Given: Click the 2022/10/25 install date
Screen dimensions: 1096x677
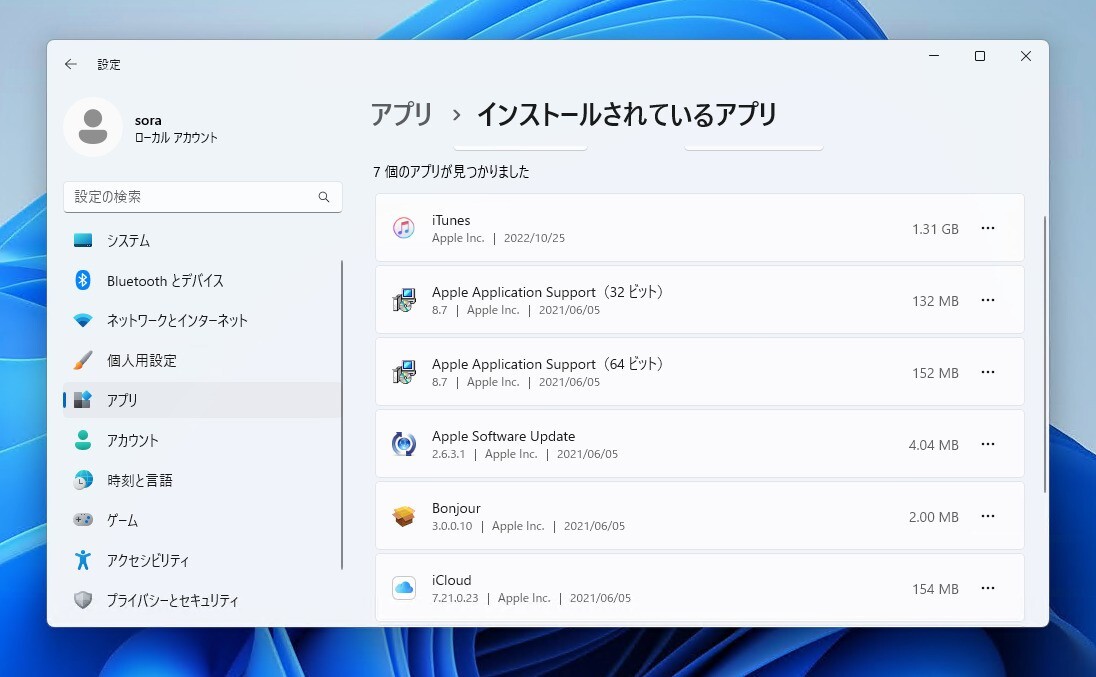Looking at the screenshot, I should pos(534,238).
